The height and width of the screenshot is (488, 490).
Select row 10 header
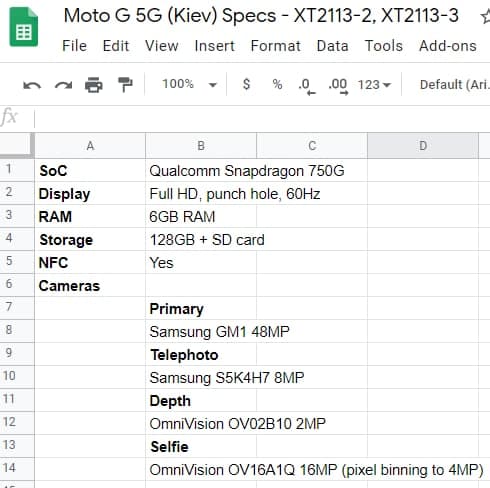tap(17, 377)
